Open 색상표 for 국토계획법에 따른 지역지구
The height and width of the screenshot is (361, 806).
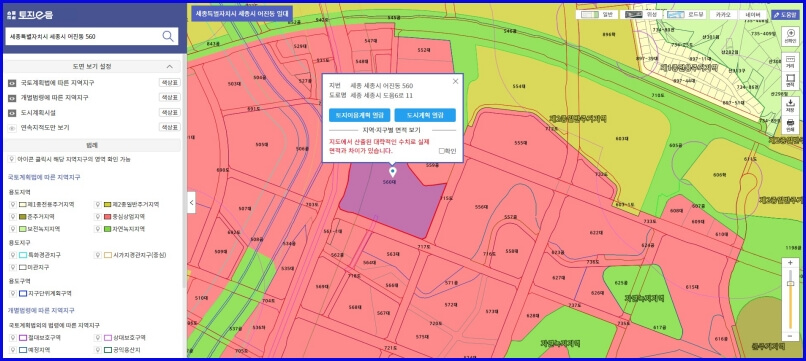click(169, 83)
